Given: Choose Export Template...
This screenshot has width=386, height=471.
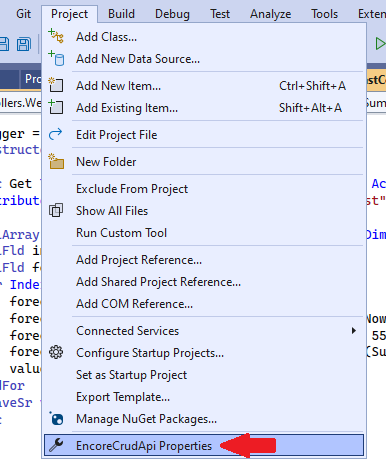Looking at the screenshot, I should point(203,397).
